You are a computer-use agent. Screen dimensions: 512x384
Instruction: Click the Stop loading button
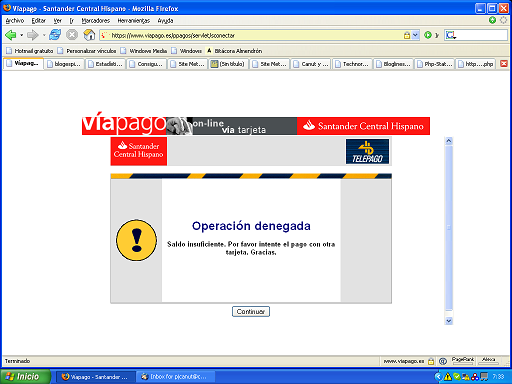(72, 35)
